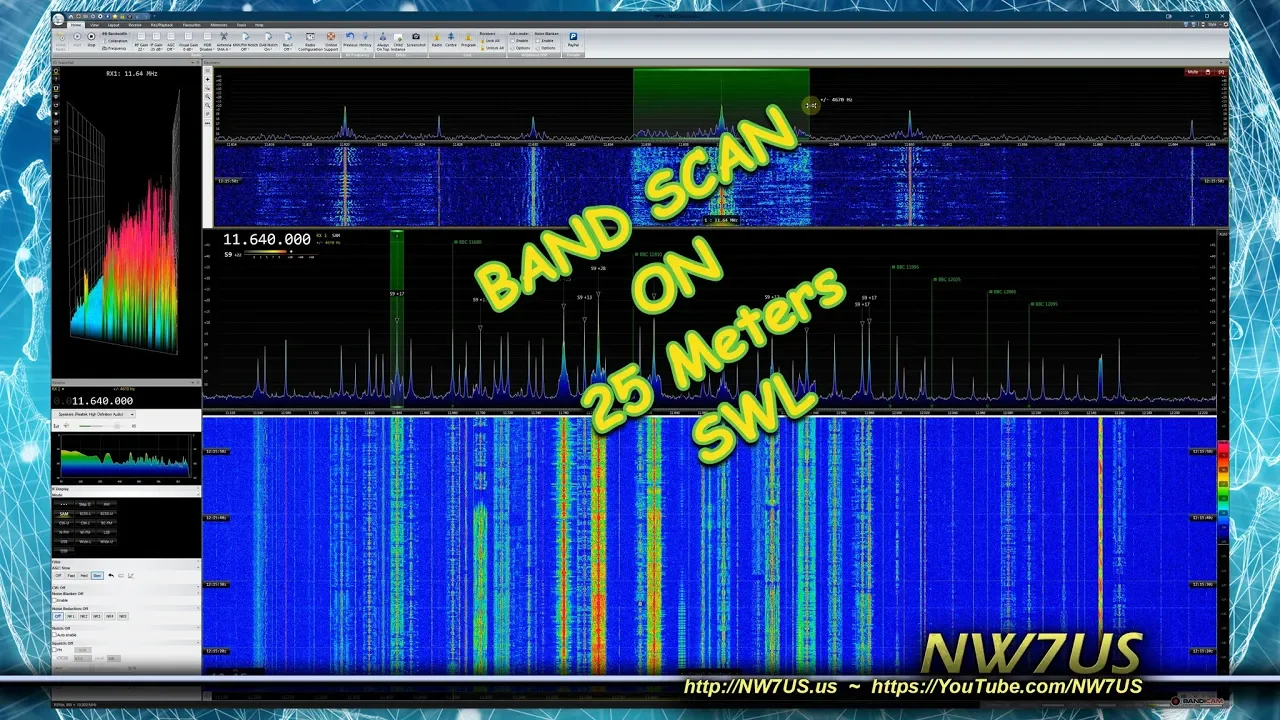
Task: Click the Always On Top icon
Action: click(382, 39)
